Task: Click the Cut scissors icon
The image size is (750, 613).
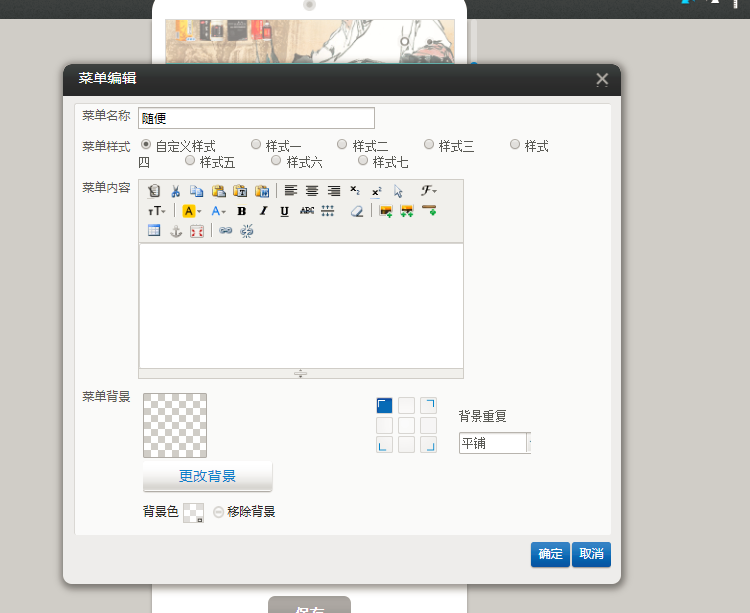Action: (175, 191)
